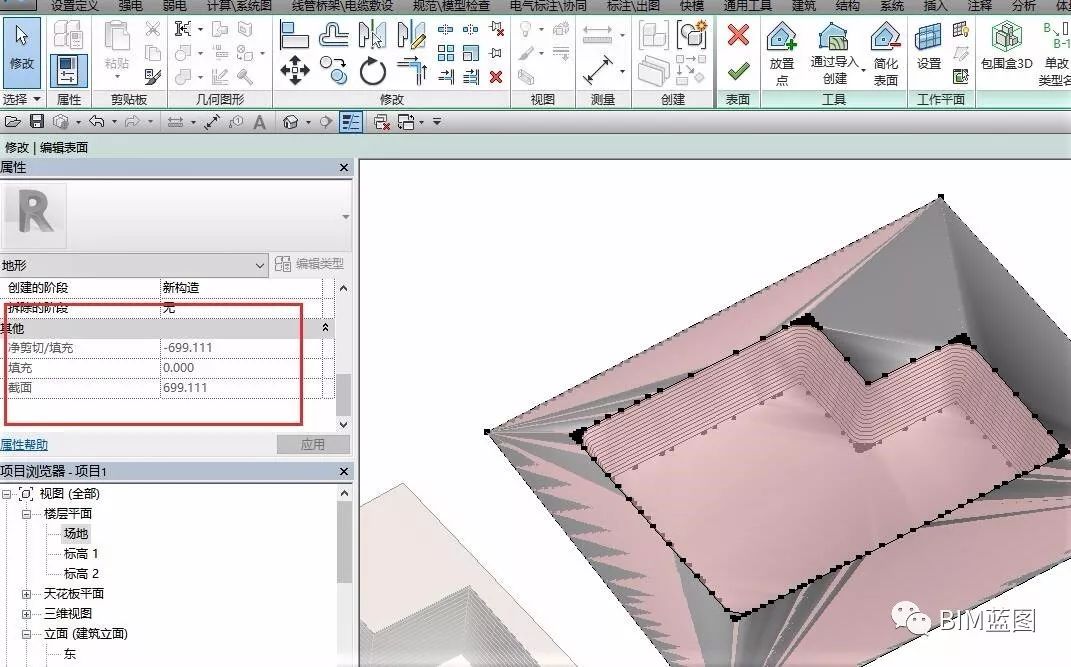This screenshot has height=667, width=1071.
Task: Collapse the 其他 properties group
Action: [326, 328]
